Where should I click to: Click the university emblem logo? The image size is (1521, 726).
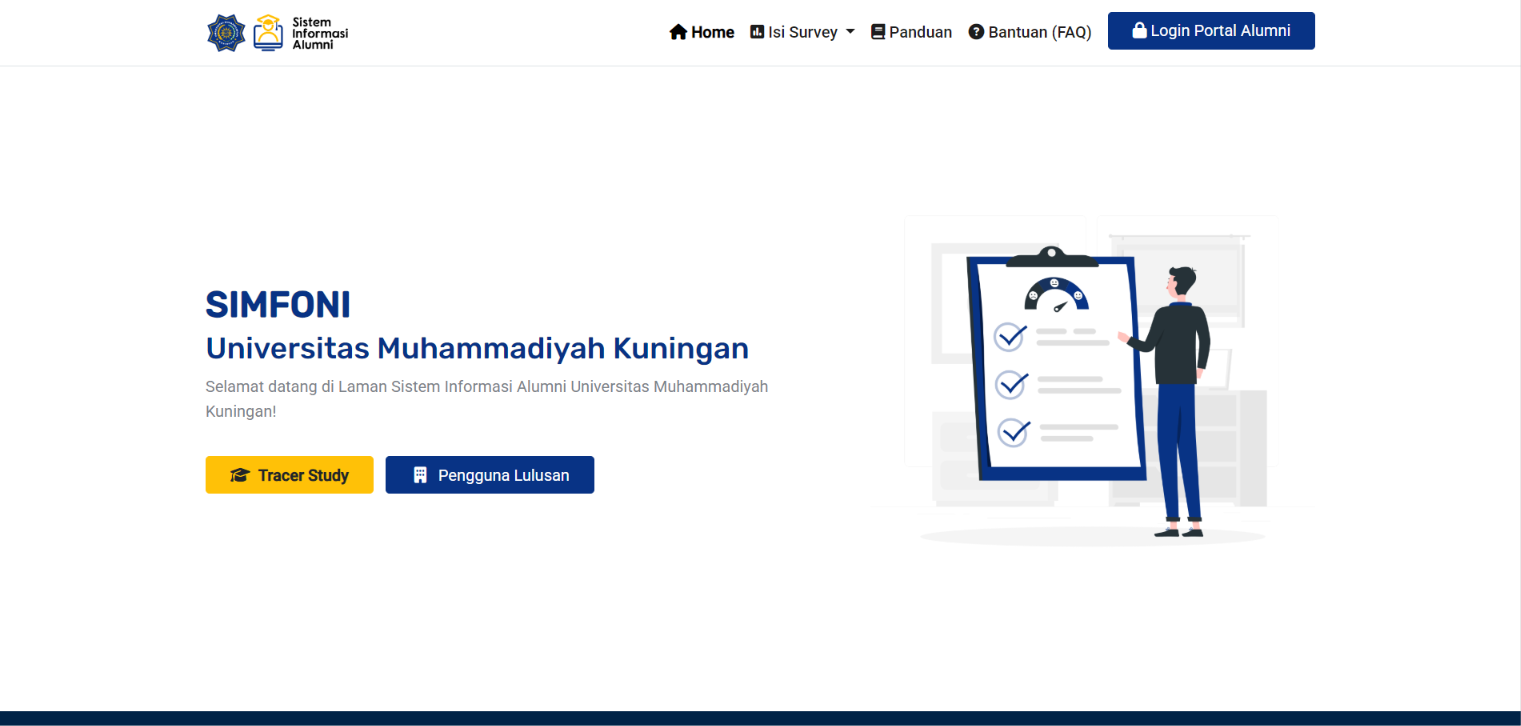[226, 33]
